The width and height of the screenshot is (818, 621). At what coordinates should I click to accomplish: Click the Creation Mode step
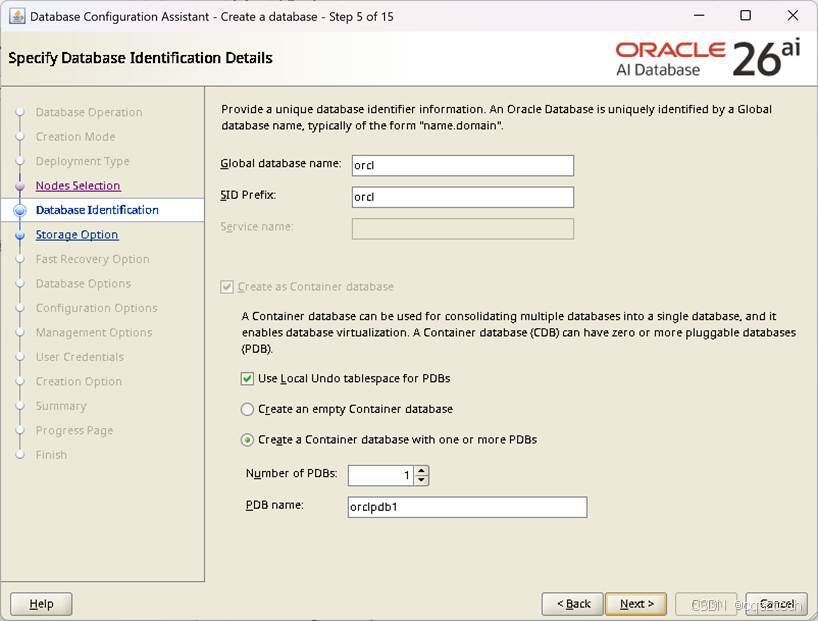tap(75, 137)
